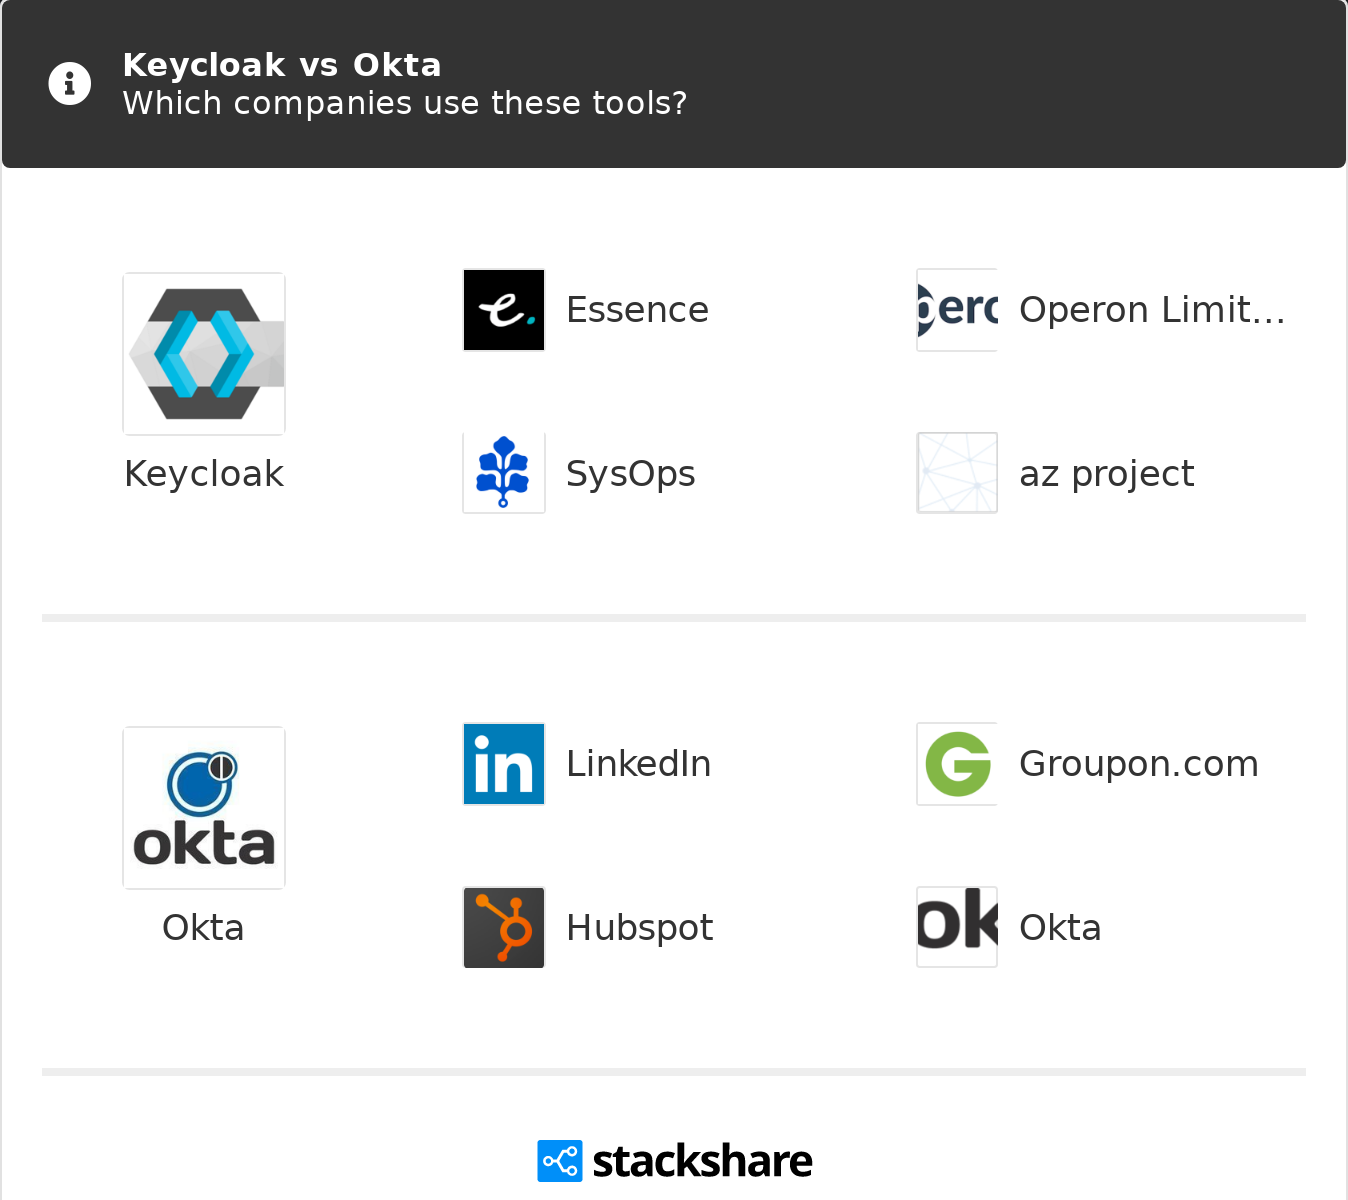Click the LinkedIn square logo
This screenshot has height=1200, width=1348.
click(x=503, y=764)
